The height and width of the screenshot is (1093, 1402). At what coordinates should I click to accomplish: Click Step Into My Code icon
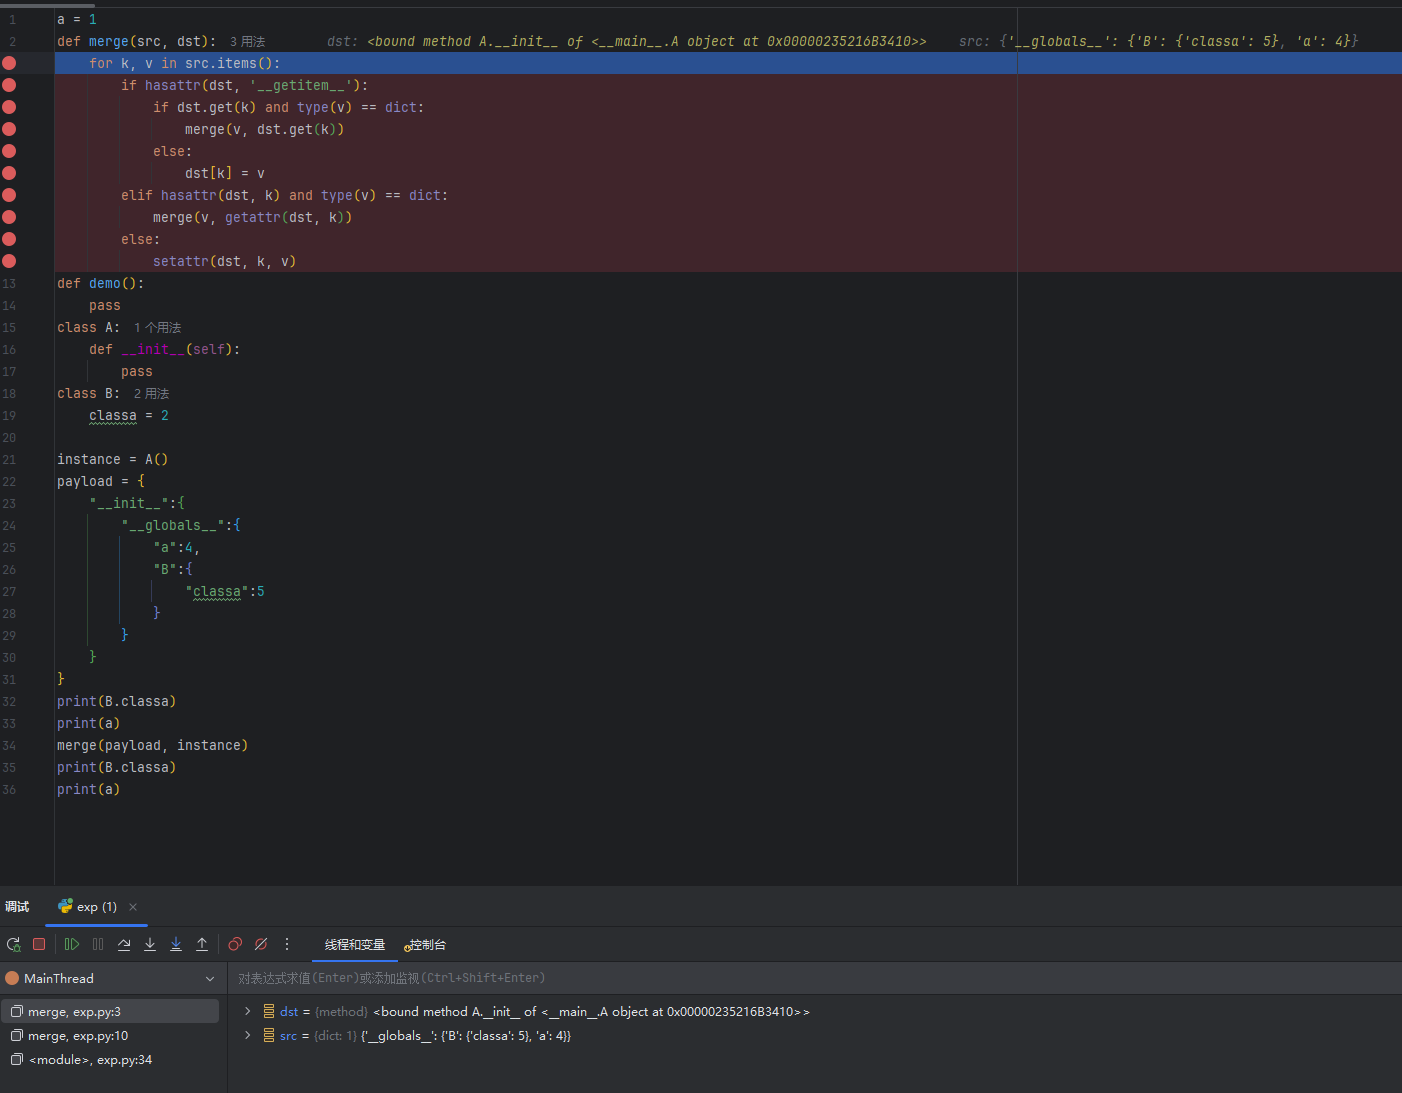176,944
